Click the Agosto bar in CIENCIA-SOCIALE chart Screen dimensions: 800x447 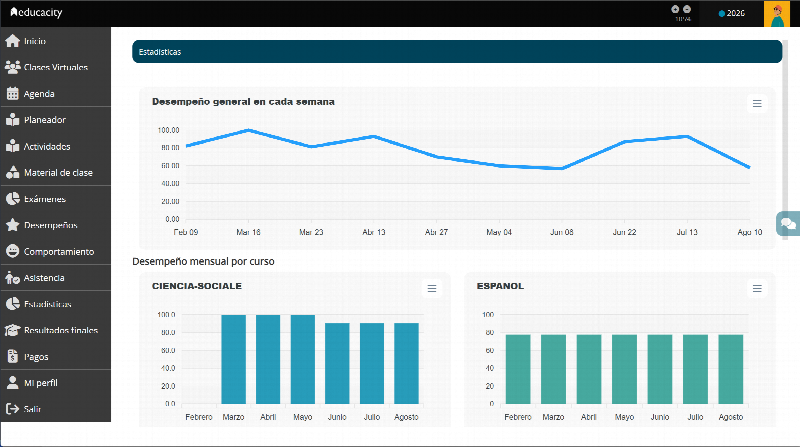click(x=406, y=363)
